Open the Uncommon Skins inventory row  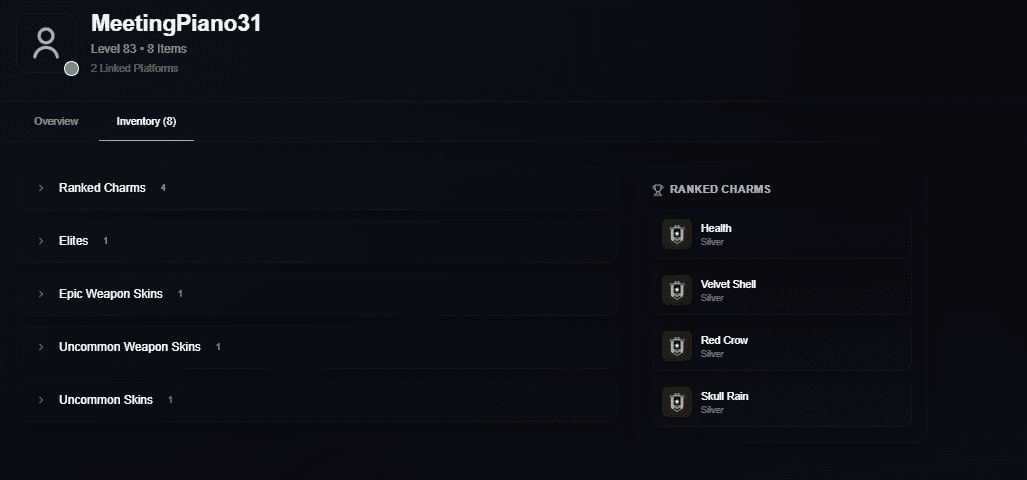pyautogui.click(x=316, y=400)
